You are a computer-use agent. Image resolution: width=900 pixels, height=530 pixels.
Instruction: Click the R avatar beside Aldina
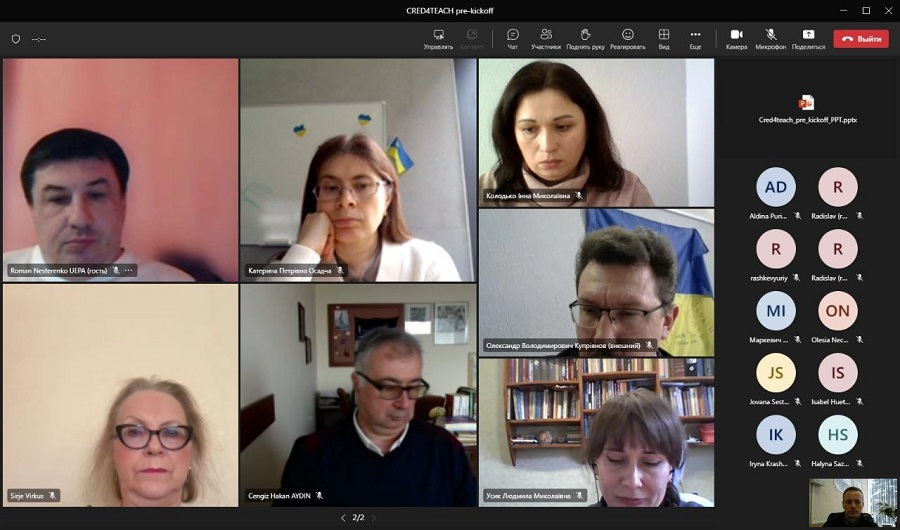tap(837, 187)
